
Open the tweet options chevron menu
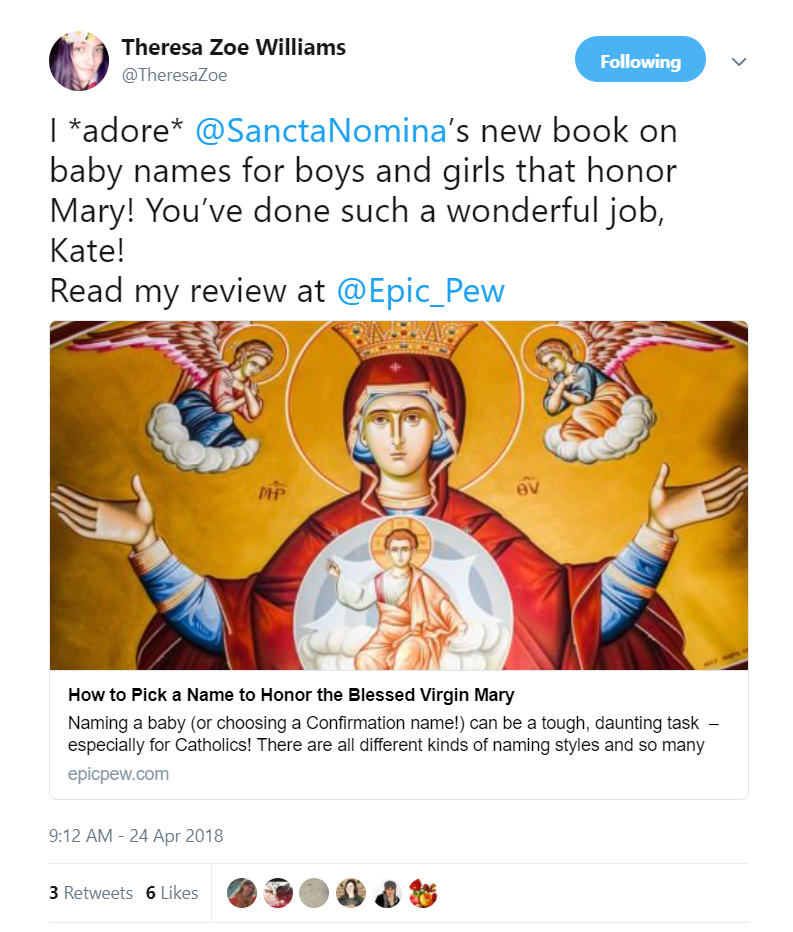point(739,62)
